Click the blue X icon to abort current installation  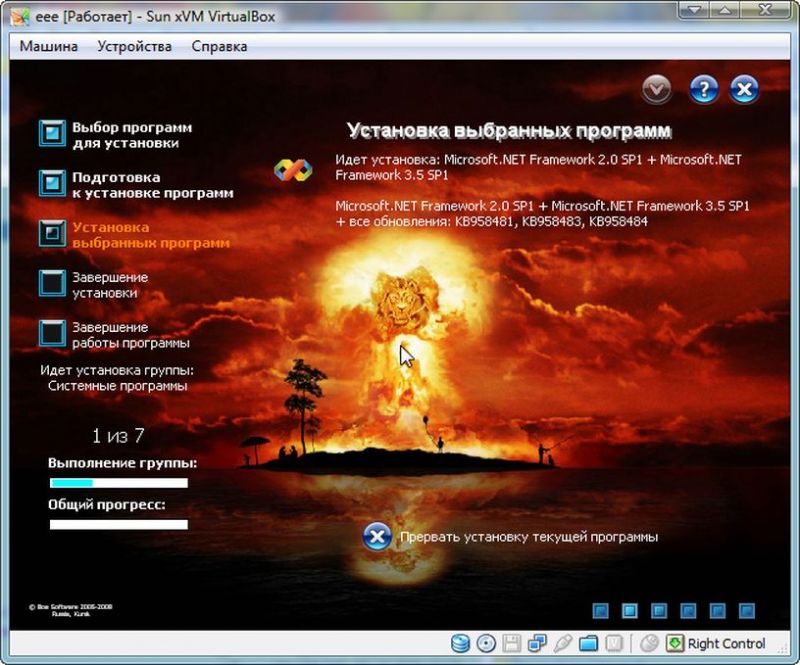376,537
